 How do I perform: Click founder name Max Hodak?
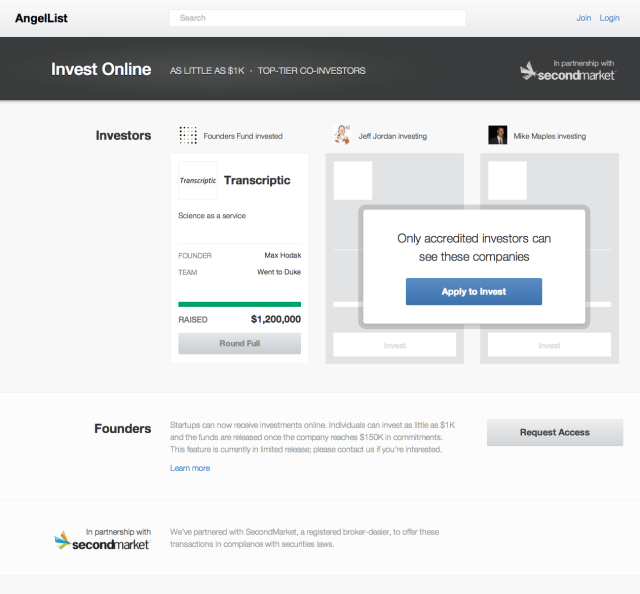coord(282,255)
